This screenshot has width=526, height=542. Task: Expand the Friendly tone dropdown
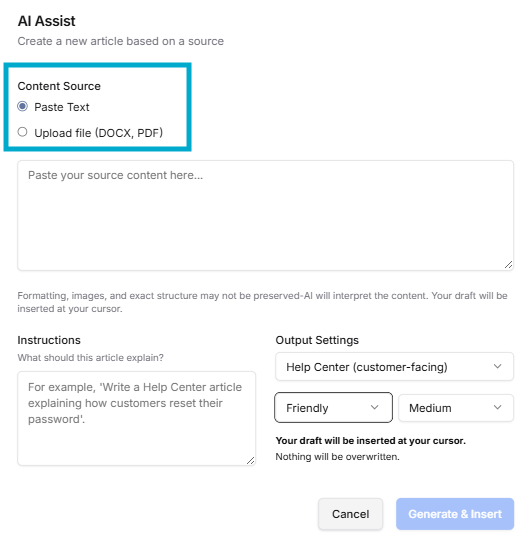(334, 408)
